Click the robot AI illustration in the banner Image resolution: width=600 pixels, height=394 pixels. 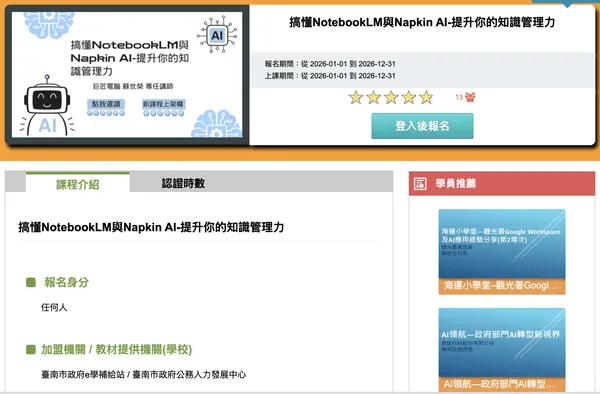[47, 106]
